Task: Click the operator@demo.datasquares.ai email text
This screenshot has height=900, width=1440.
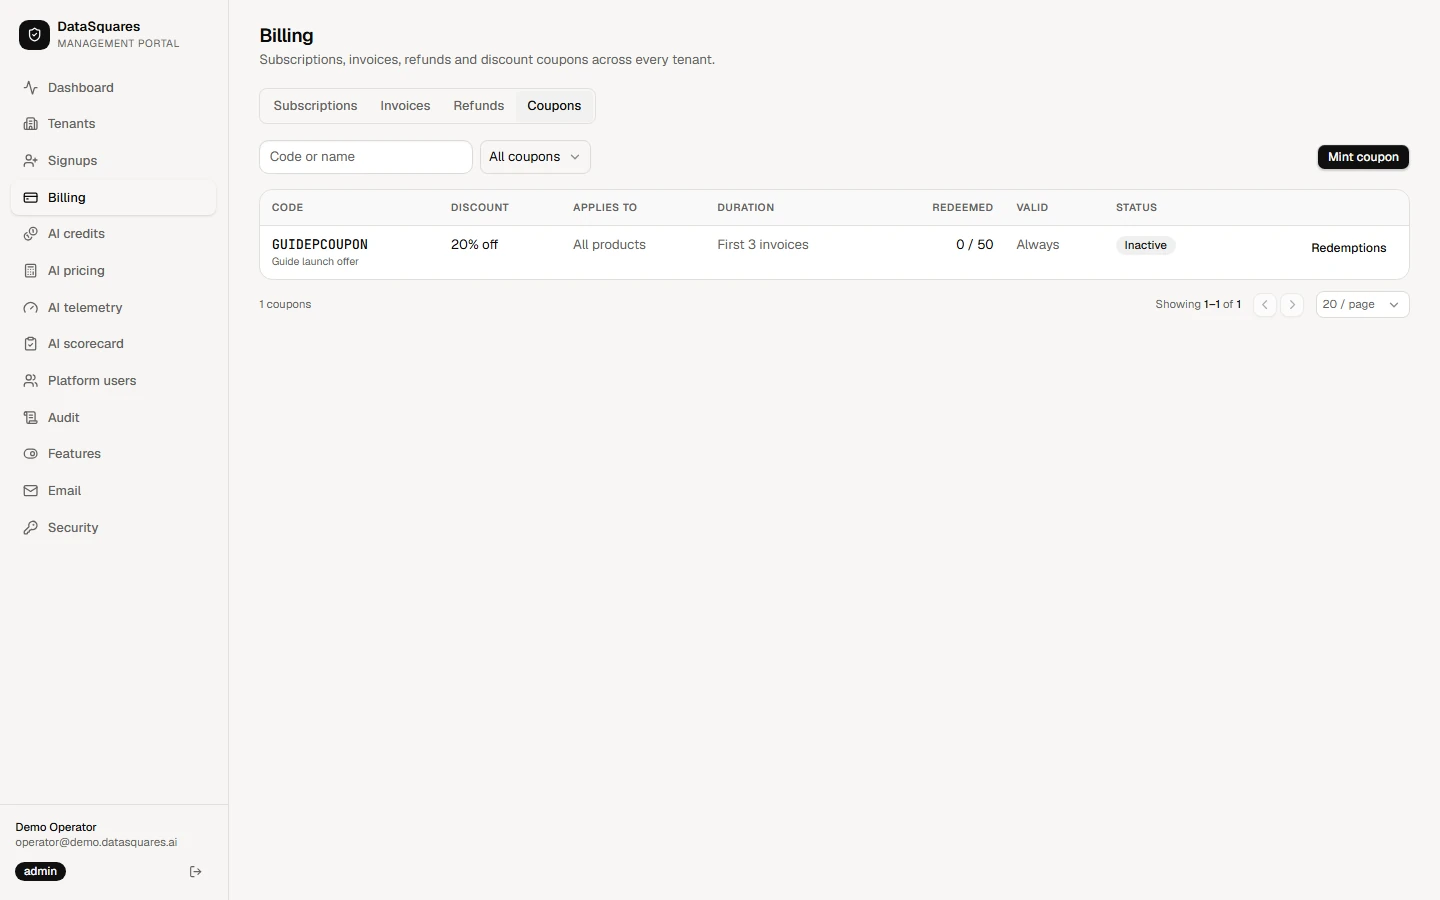Action: [96, 843]
